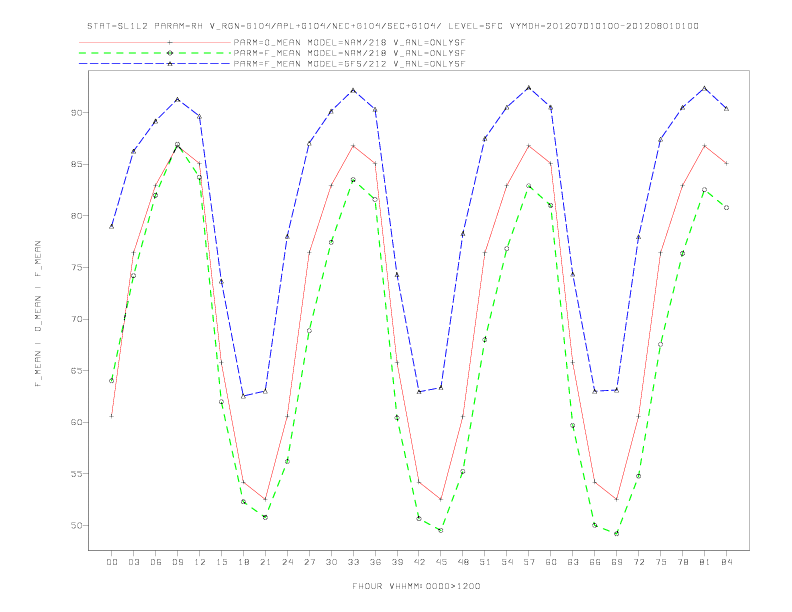The image size is (792, 612).
Task: Click x-axis forecast hour label 60
Action: 551,562
